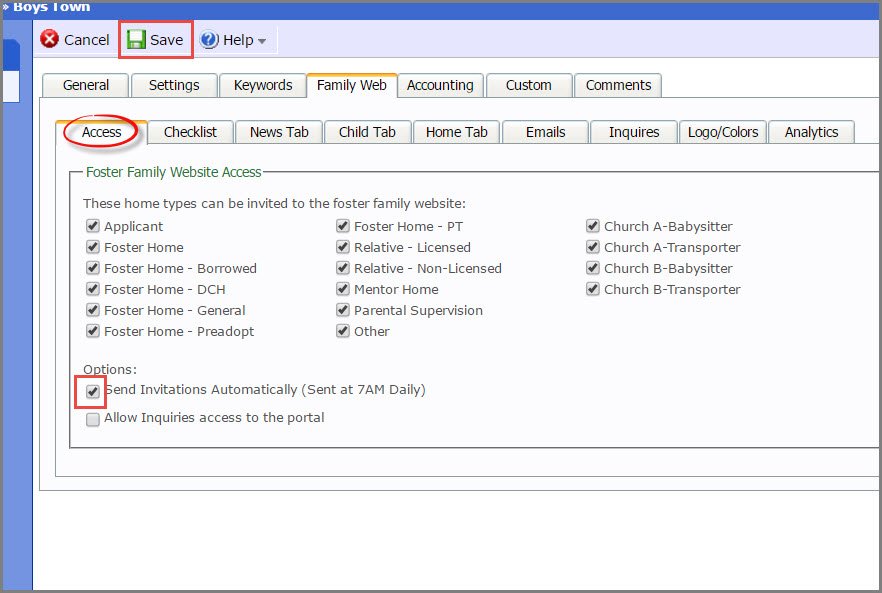Open the Accounting tab
Image resolution: width=882 pixels, height=593 pixels.
point(440,85)
